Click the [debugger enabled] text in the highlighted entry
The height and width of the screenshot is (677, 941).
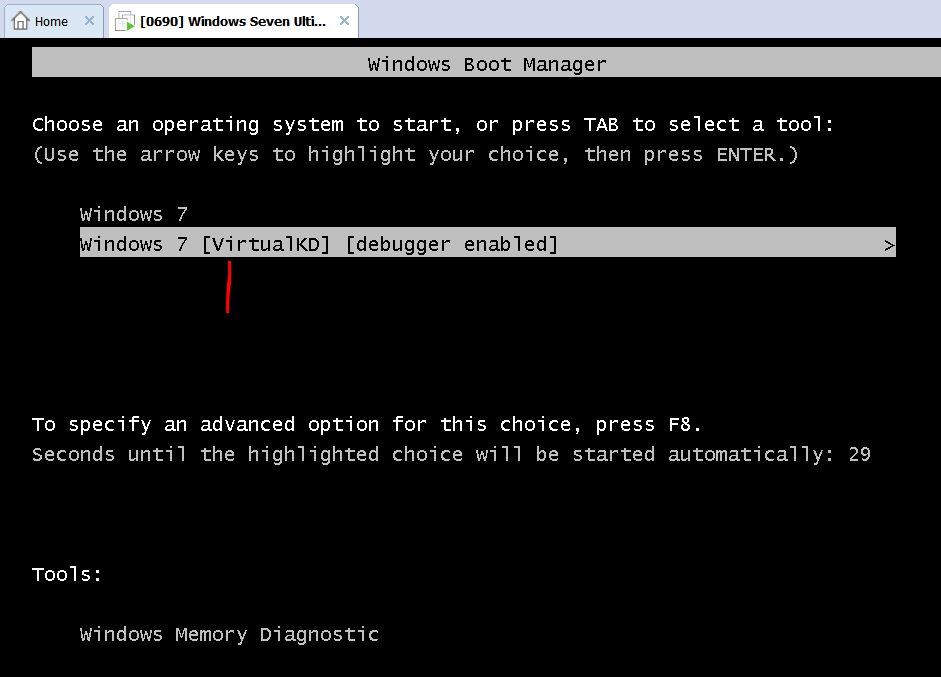pos(451,244)
